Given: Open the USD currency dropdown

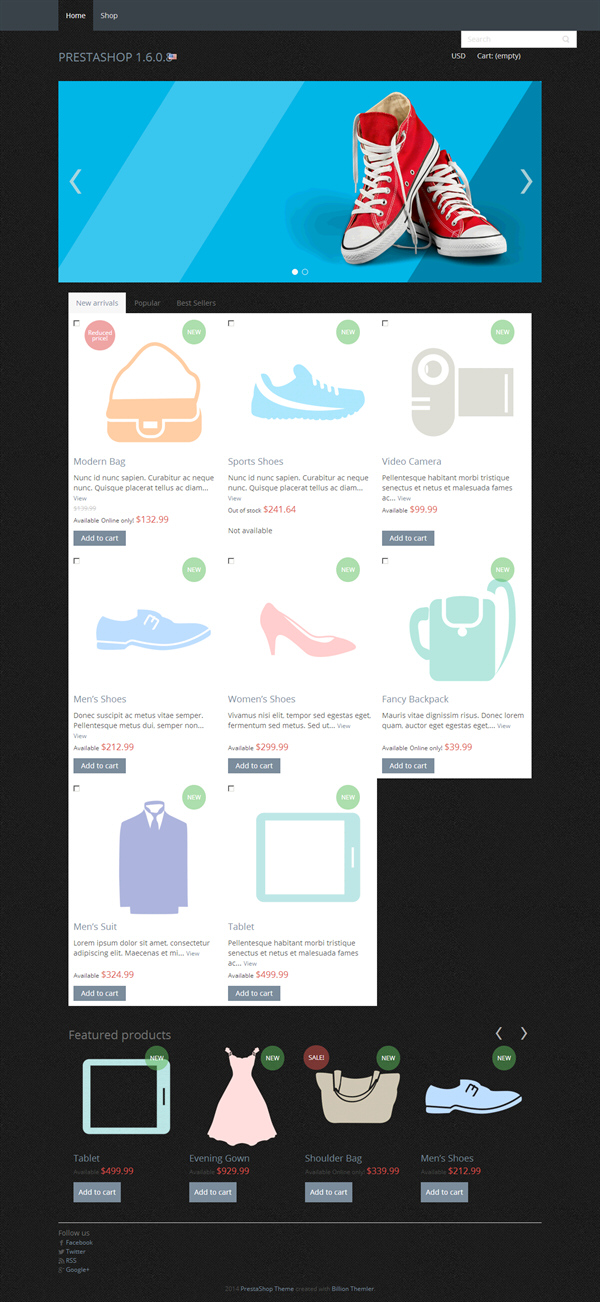Looking at the screenshot, I should tap(458, 56).
